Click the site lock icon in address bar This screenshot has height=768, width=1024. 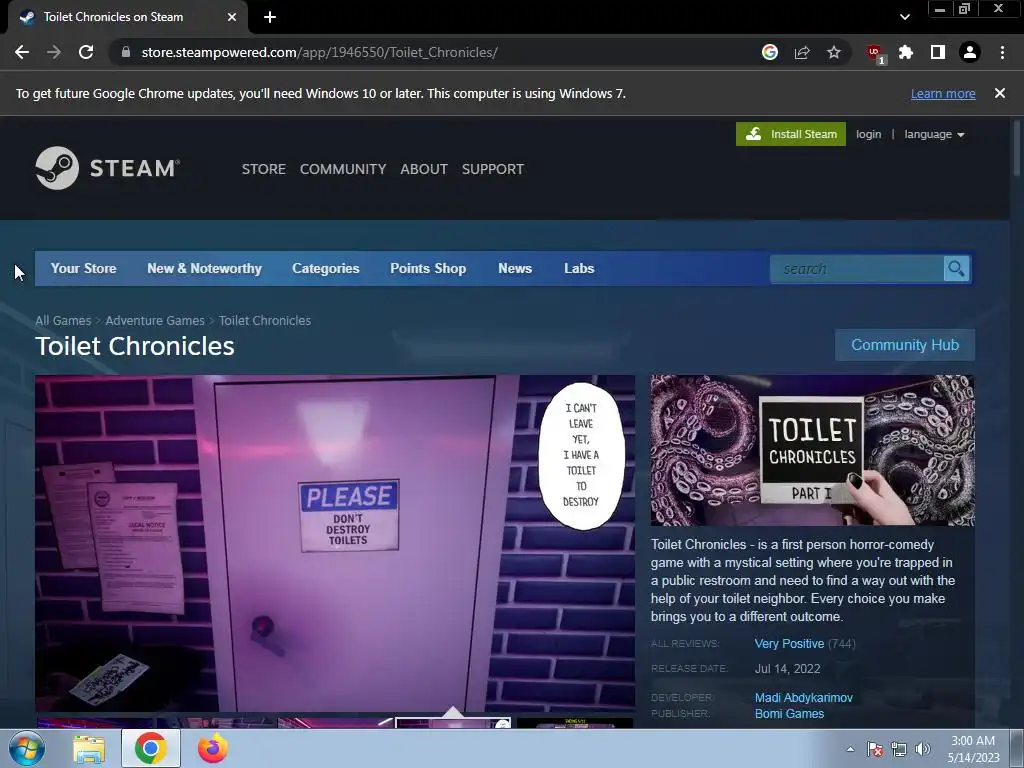click(x=126, y=52)
